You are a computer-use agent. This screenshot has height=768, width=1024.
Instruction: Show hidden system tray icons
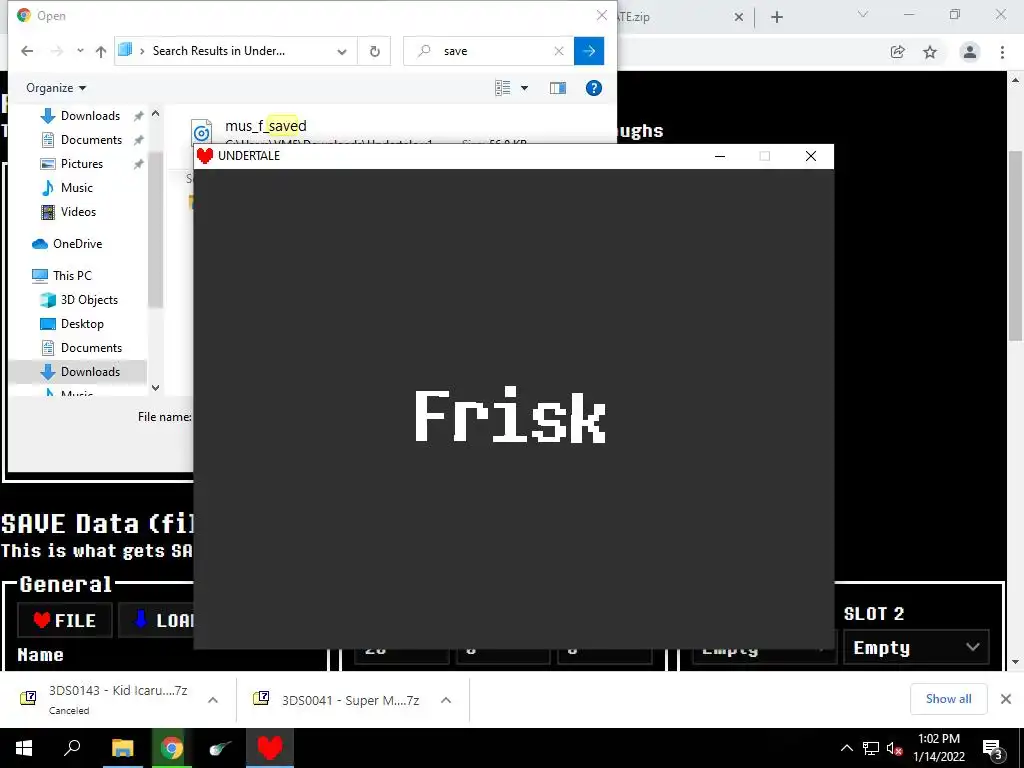pyautogui.click(x=846, y=748)
